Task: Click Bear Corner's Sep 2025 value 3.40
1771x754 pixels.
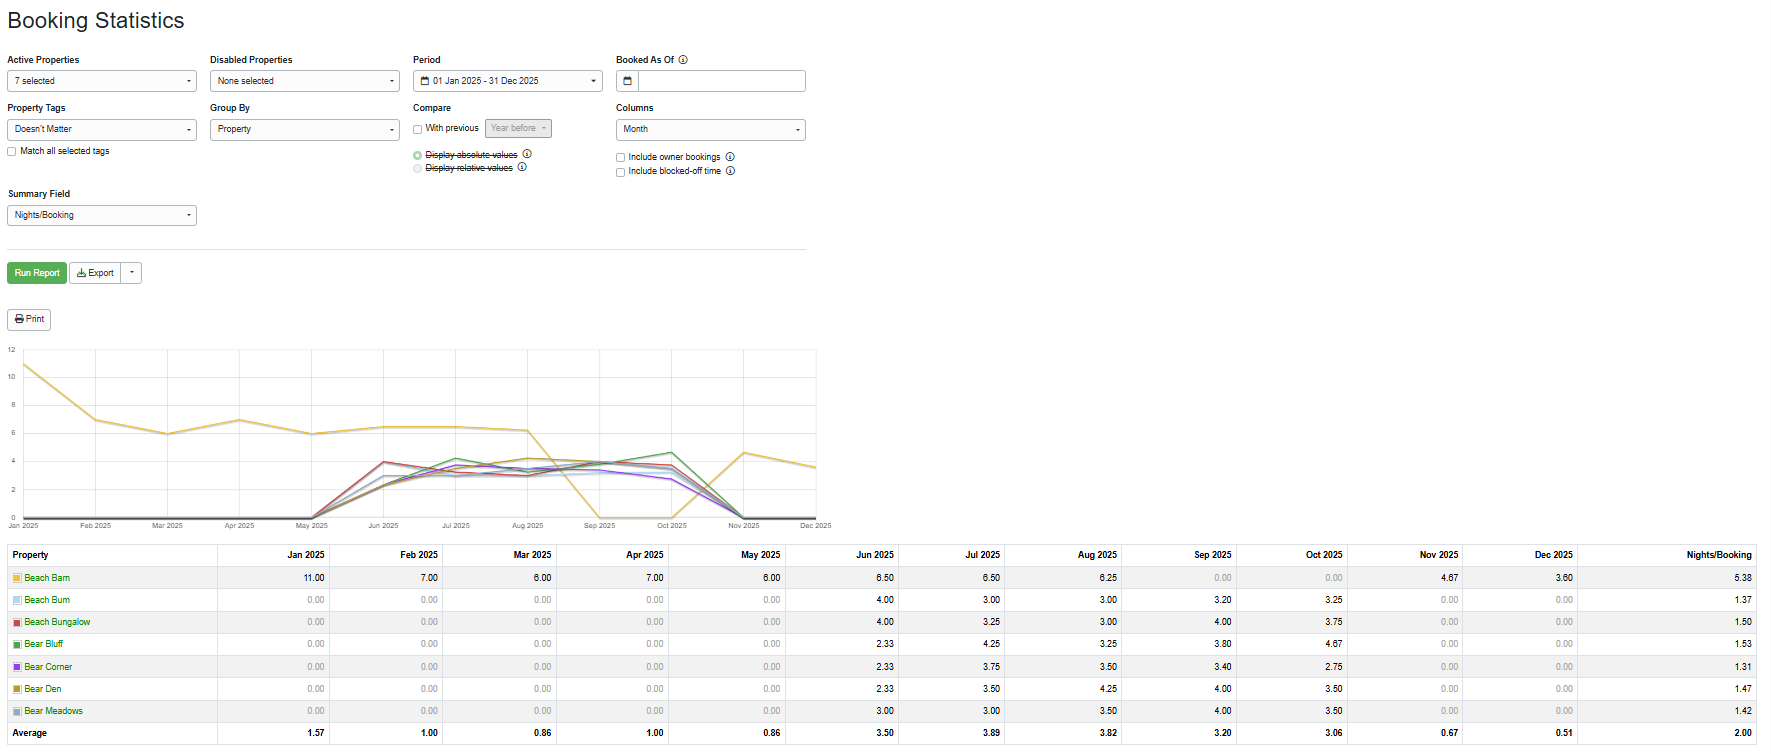Action: pyautogui.click(x=1223, y=667)
